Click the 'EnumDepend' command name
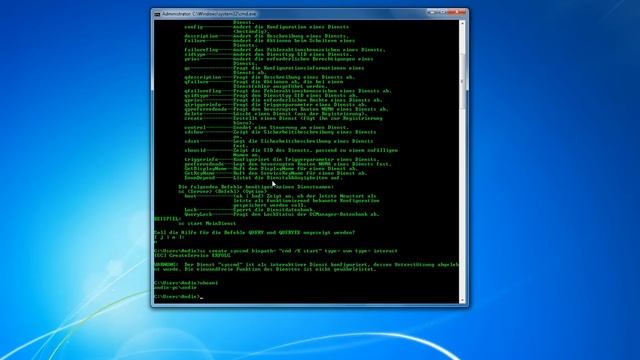The image size is (640, 360). click(x=199, y=178)
